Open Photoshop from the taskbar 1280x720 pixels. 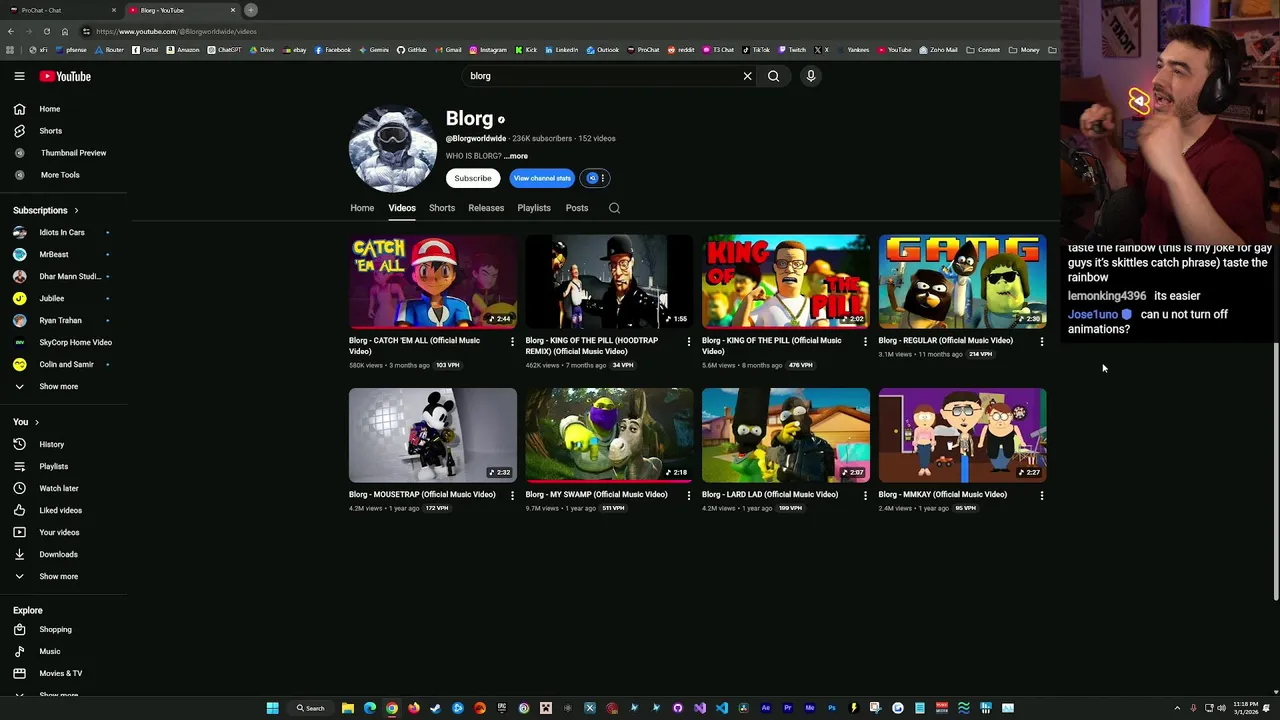point(832,708)
